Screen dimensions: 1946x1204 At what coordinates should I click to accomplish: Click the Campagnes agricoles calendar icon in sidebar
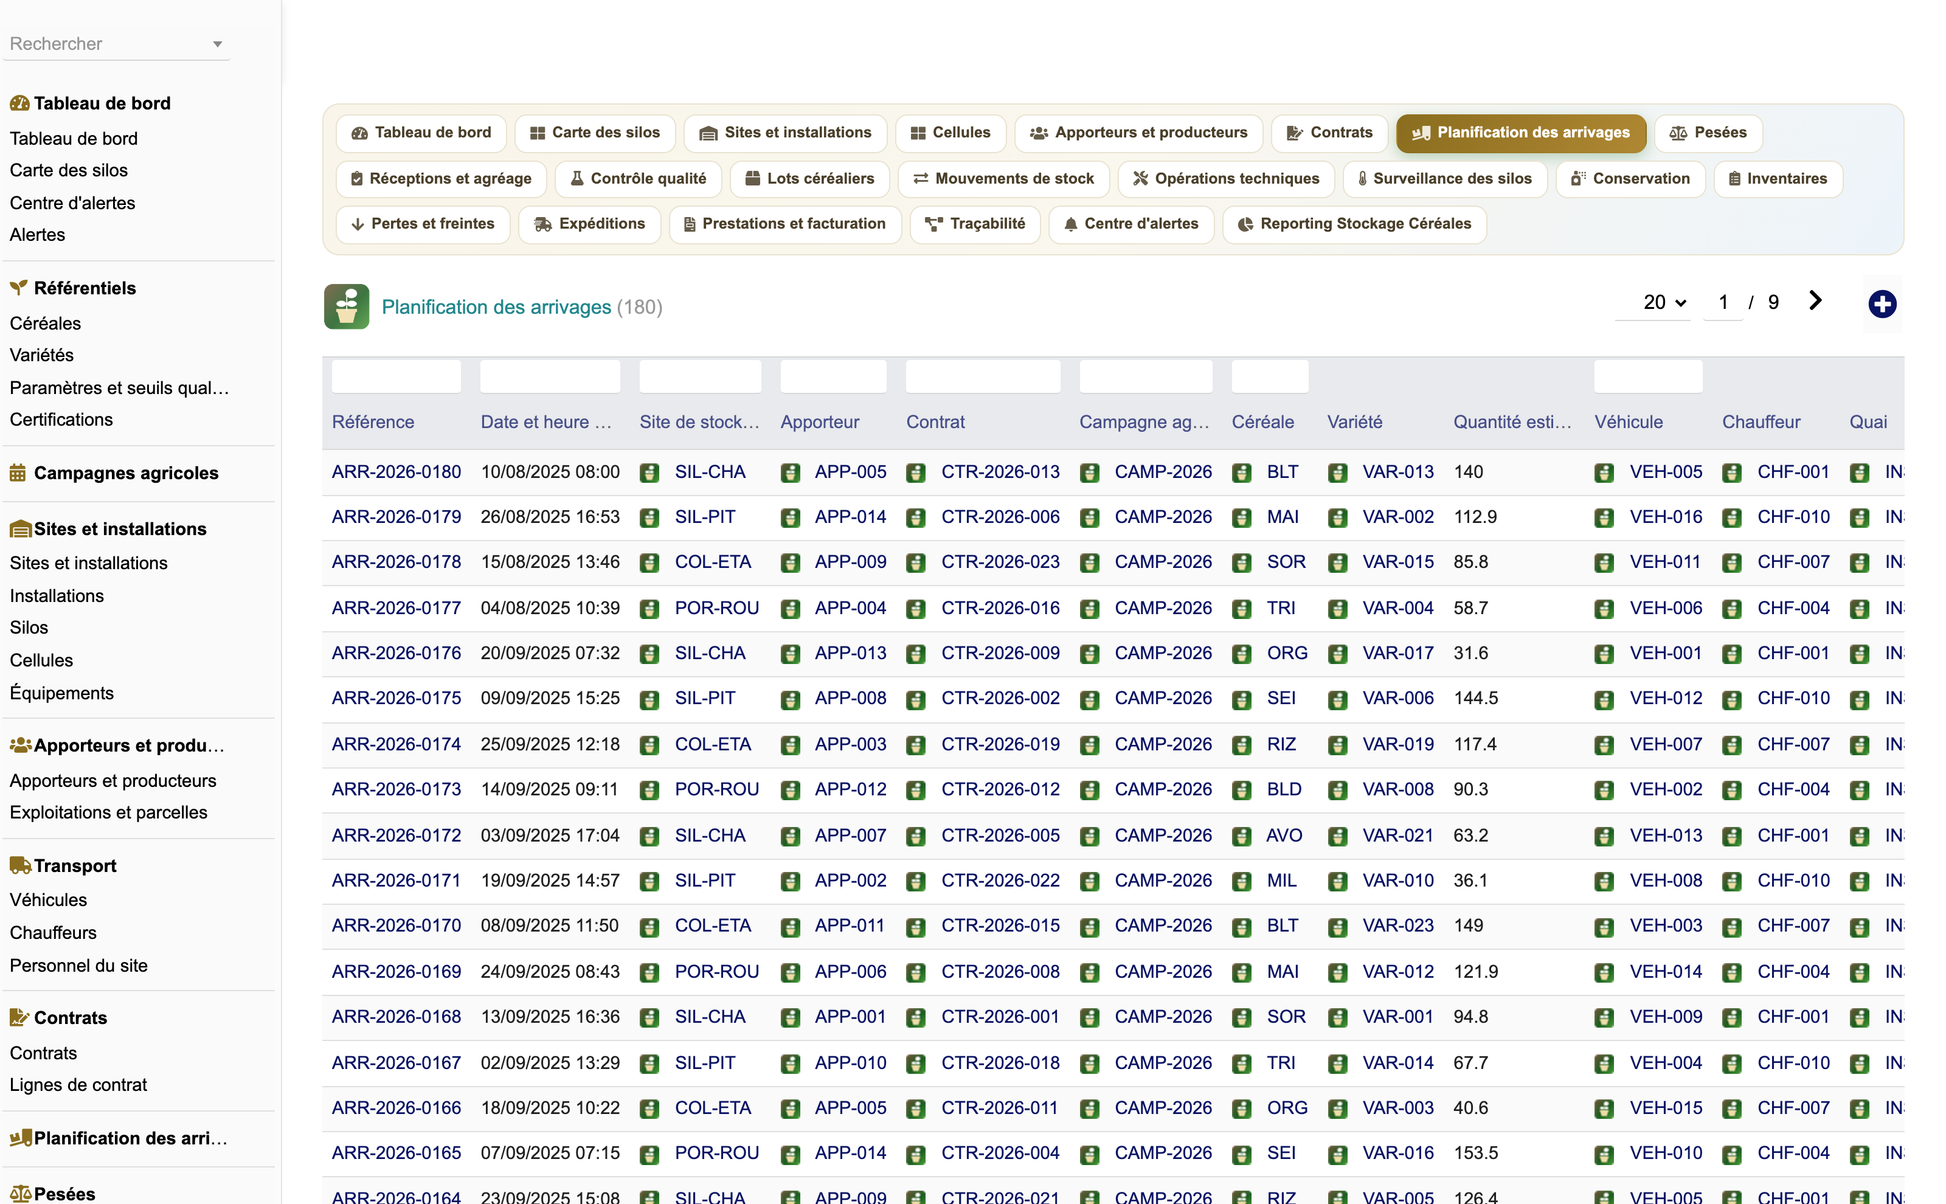pyautogui.click(x=18, y=473)
